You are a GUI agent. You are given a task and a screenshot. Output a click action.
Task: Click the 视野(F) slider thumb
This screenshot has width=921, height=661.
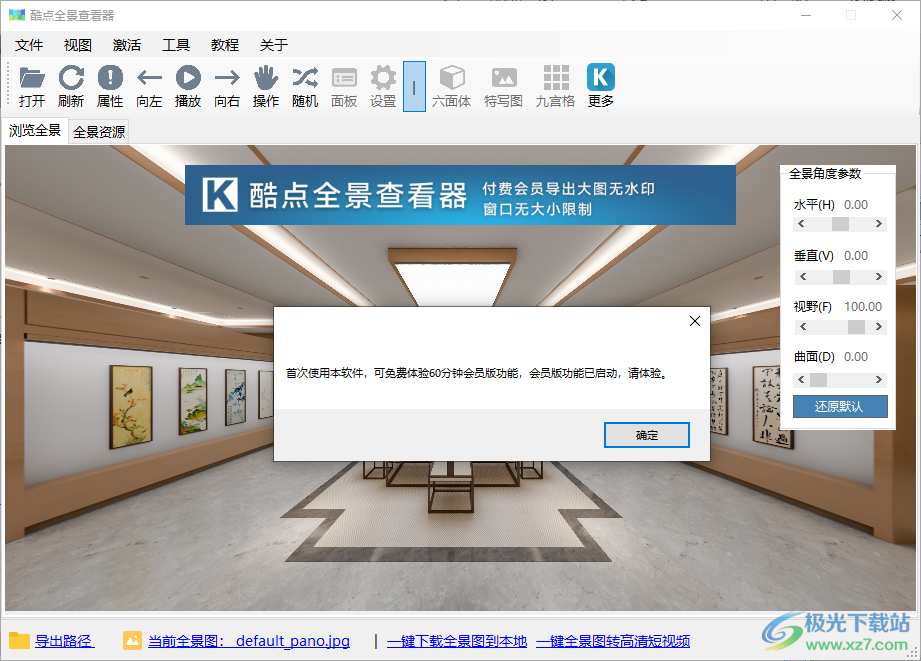point(856,327)
